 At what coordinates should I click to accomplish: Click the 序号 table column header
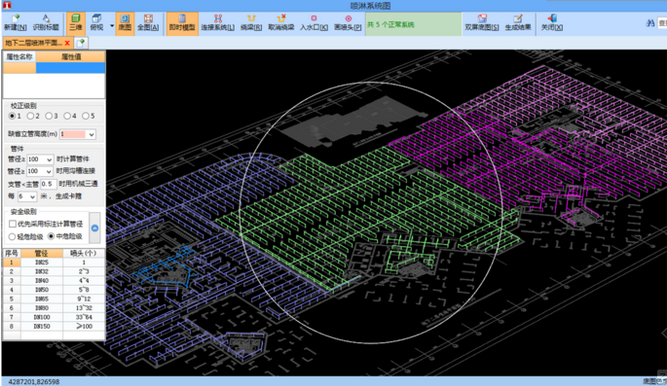click(11, 253)
